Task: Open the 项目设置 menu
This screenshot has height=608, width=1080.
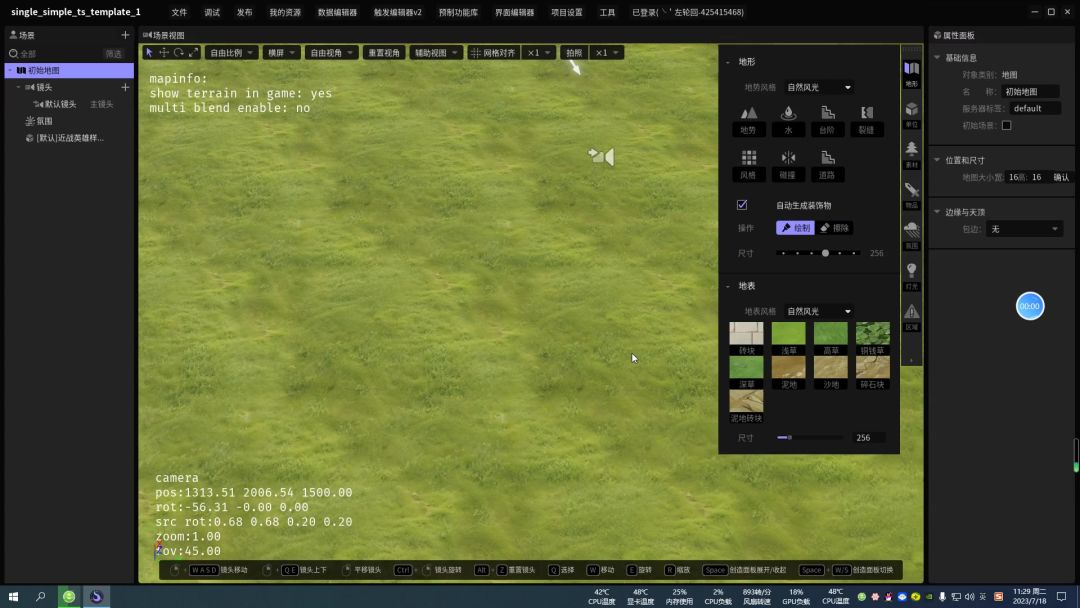Action: (x=567, y=13)
